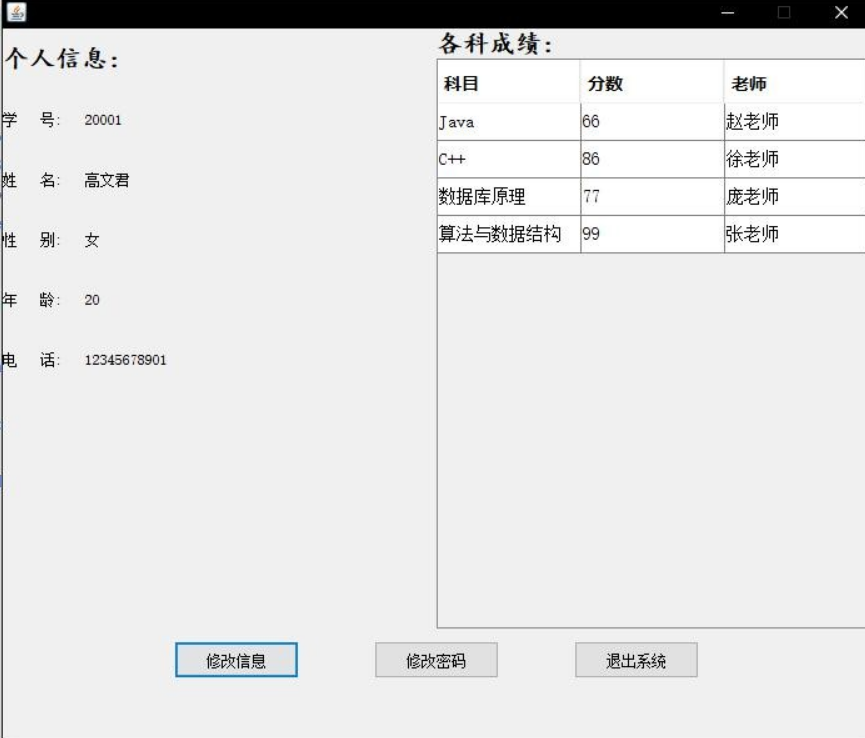The image size is (865, 738).
Task: Click the score 86 cell
Action: [x=652, y=159]
